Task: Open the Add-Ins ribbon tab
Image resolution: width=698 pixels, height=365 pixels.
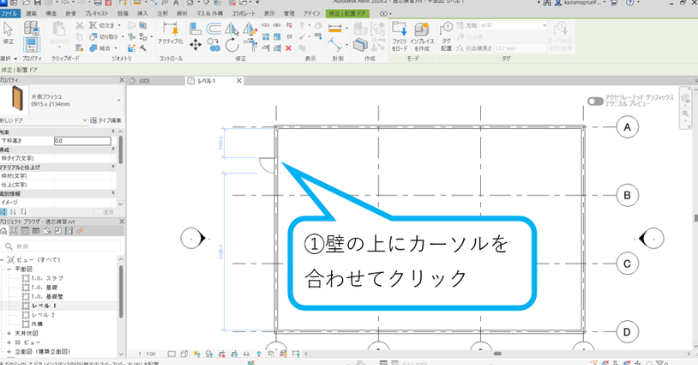Action: coord(312,13)
